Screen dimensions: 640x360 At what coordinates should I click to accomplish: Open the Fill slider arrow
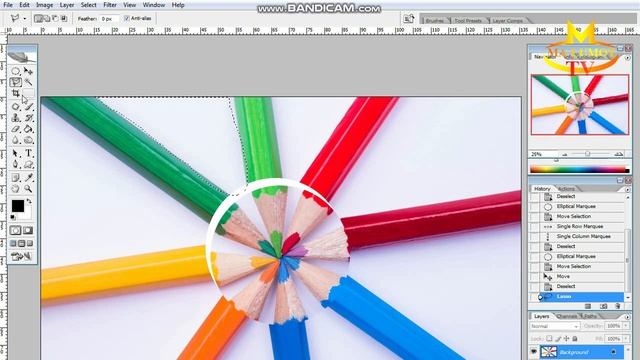point(627,339)
